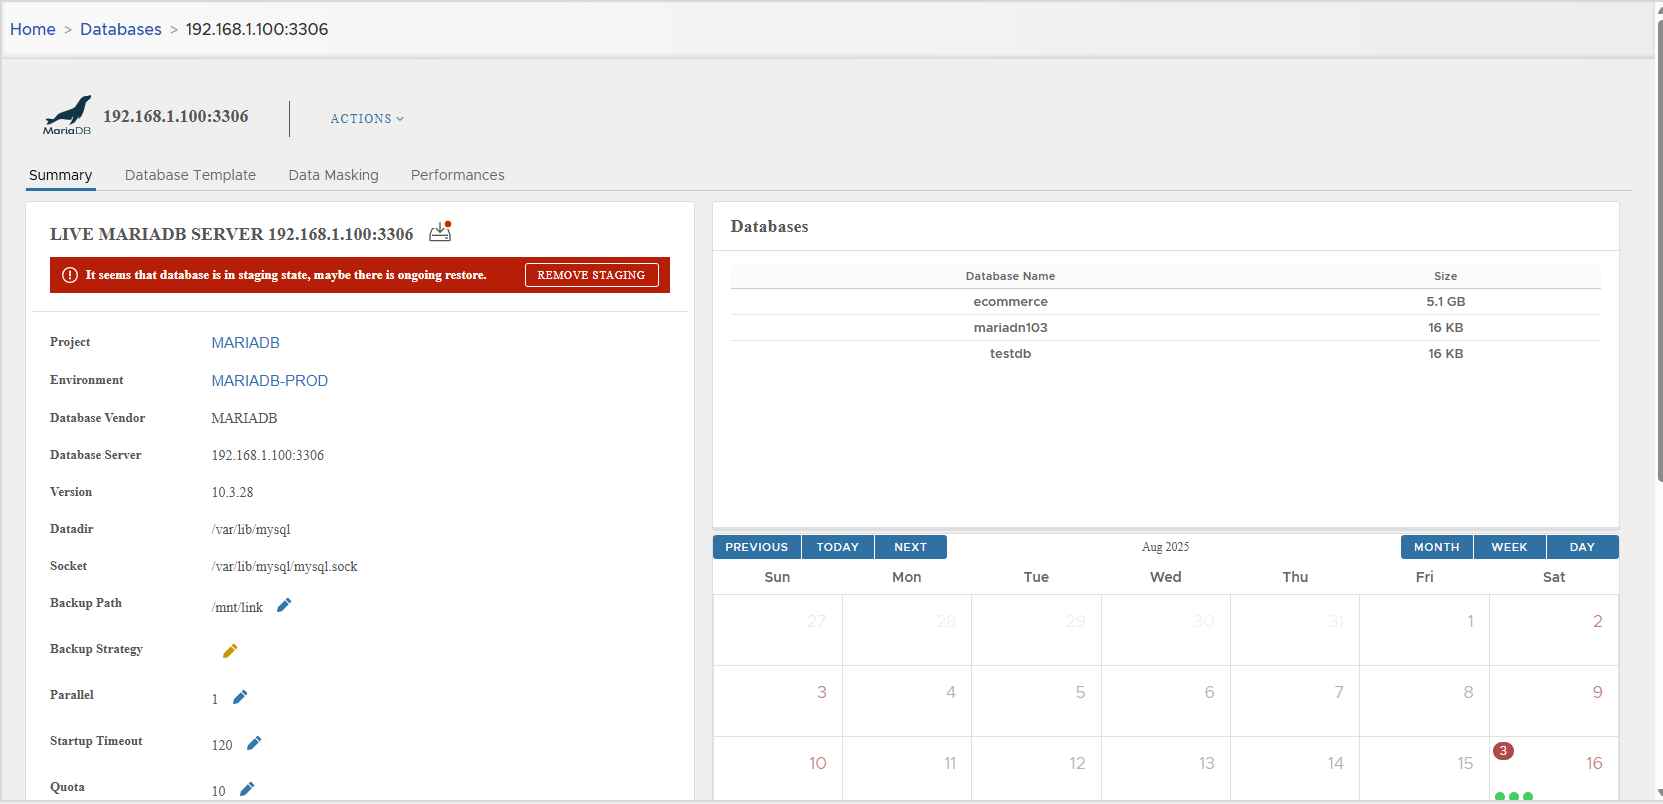Open the MARIADB project link
This screenshot has height=804, width=1663.
(245, 343)
